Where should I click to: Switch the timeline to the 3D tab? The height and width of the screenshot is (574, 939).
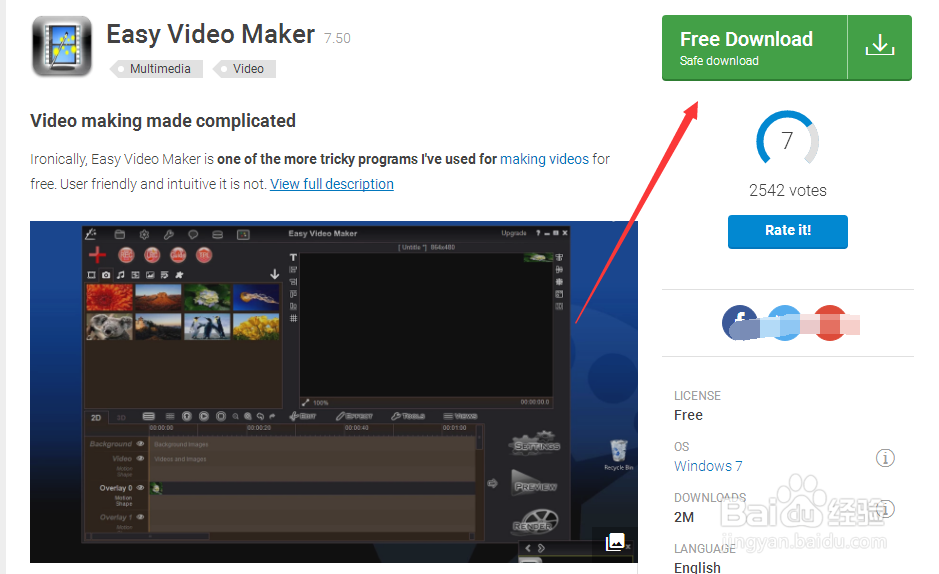tap(121, 418)
